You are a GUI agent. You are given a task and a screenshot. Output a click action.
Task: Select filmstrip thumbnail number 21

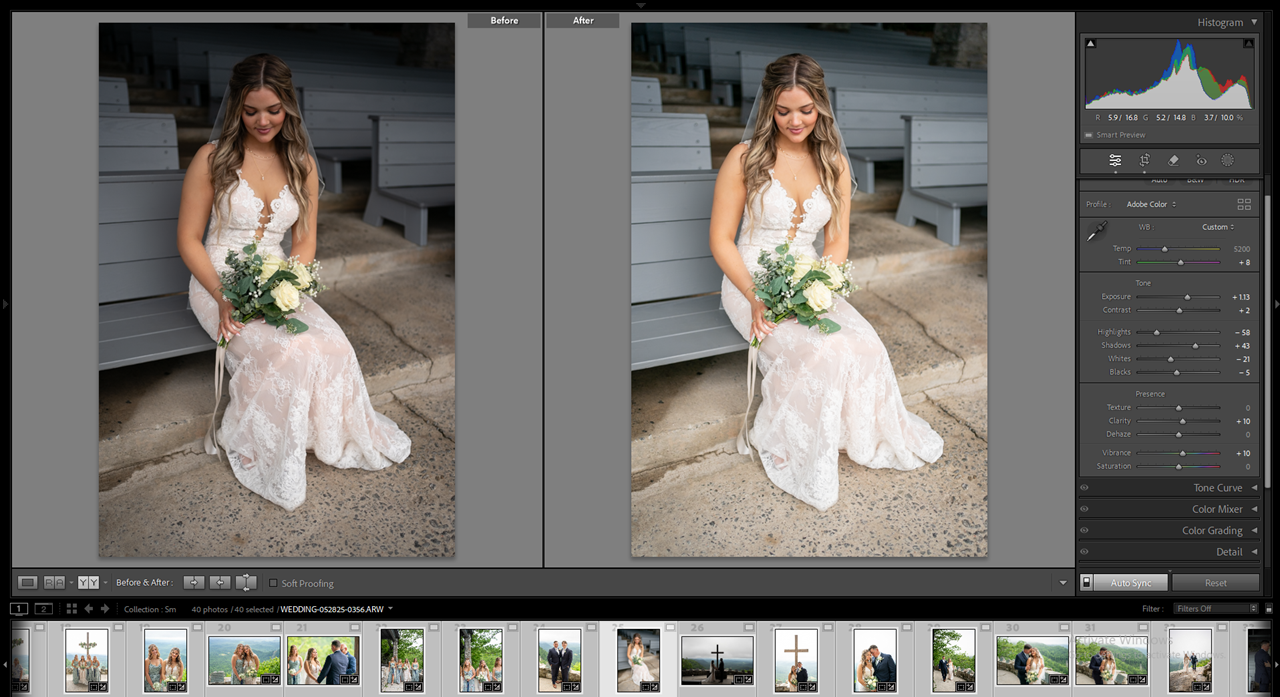323,660
